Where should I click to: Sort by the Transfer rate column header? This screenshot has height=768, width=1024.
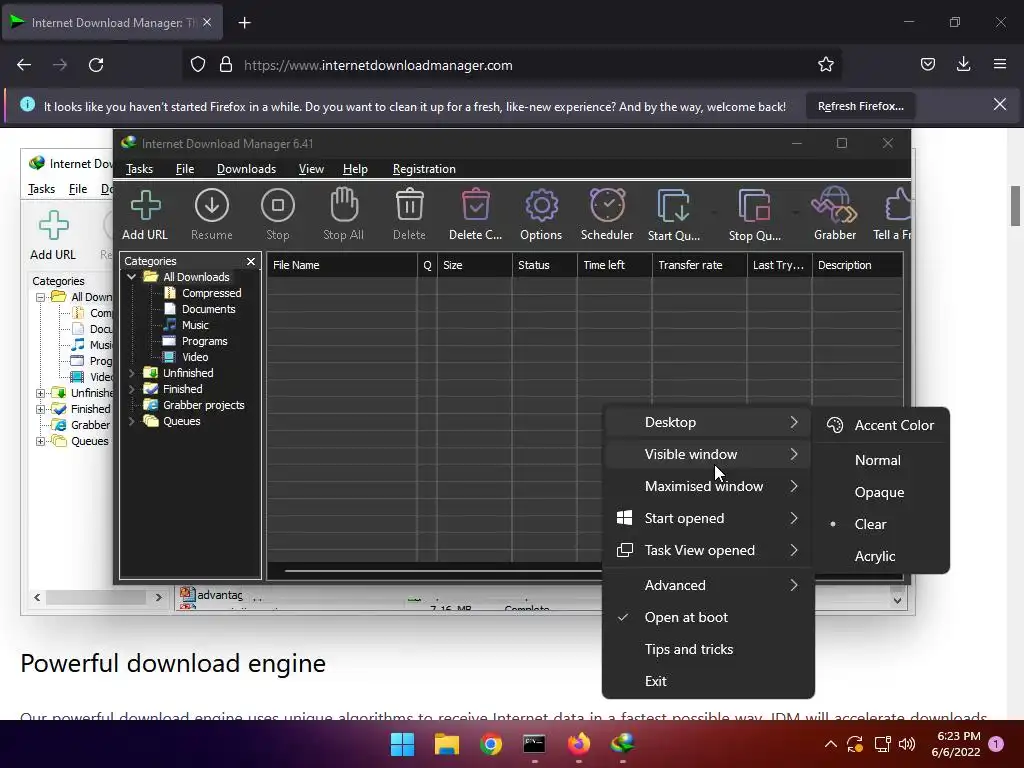click(x=699, y=265)
